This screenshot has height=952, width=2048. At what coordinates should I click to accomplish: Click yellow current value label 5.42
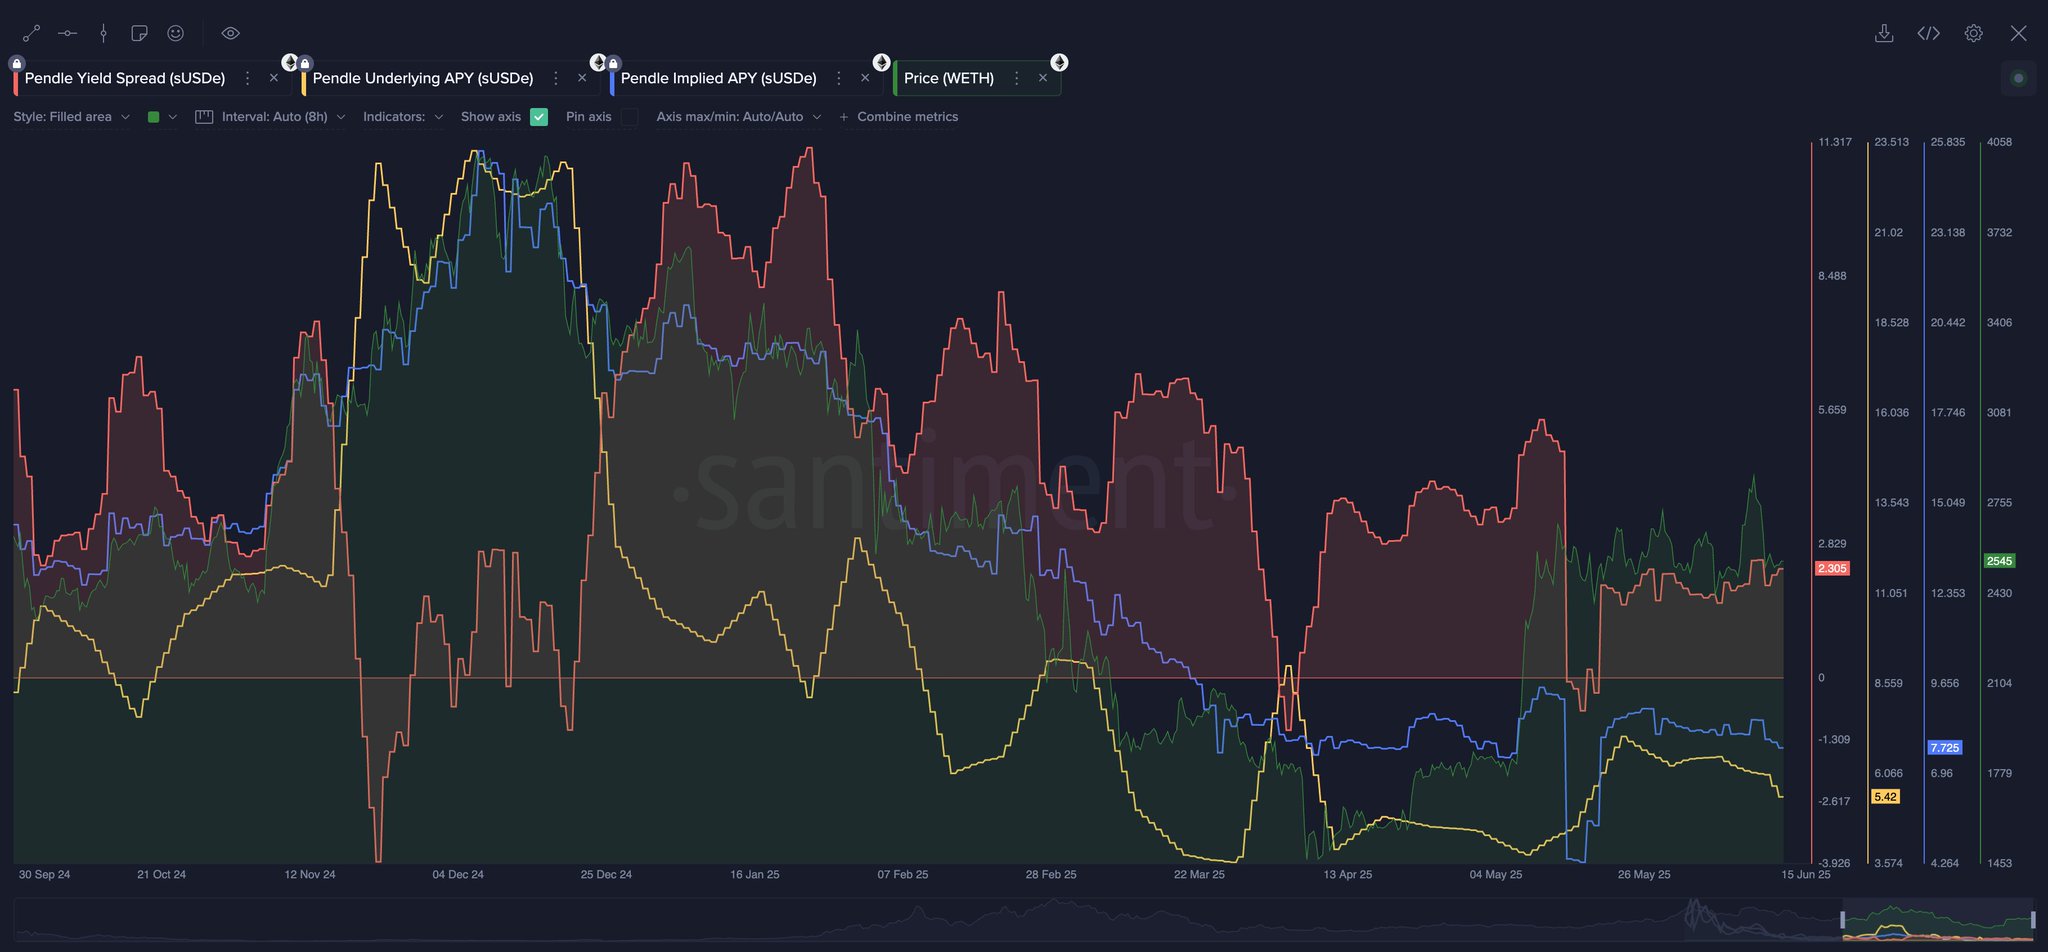1885,797
